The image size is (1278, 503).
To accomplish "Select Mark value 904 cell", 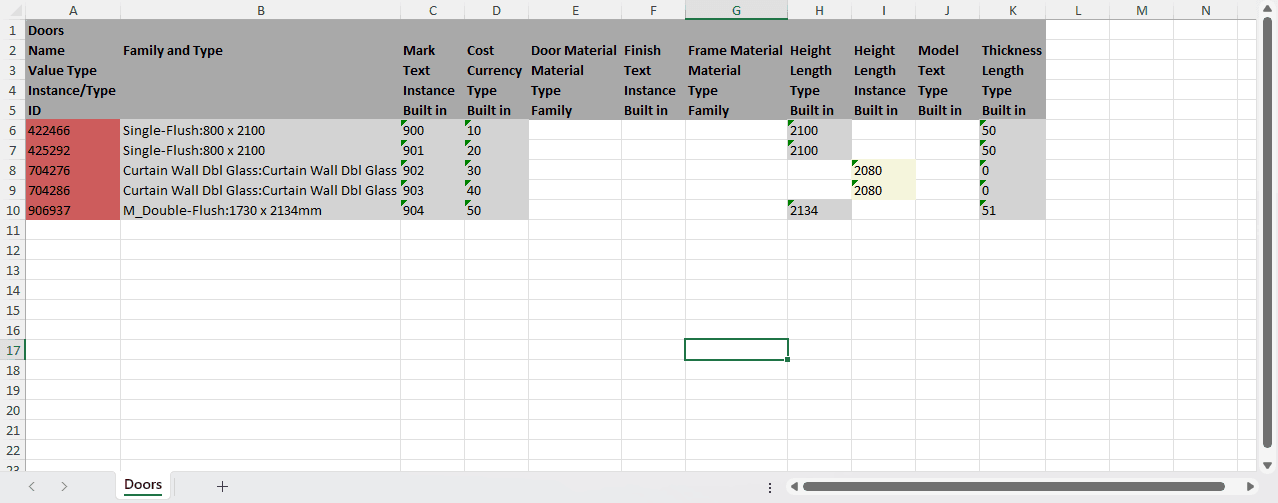I will [432, 210].
